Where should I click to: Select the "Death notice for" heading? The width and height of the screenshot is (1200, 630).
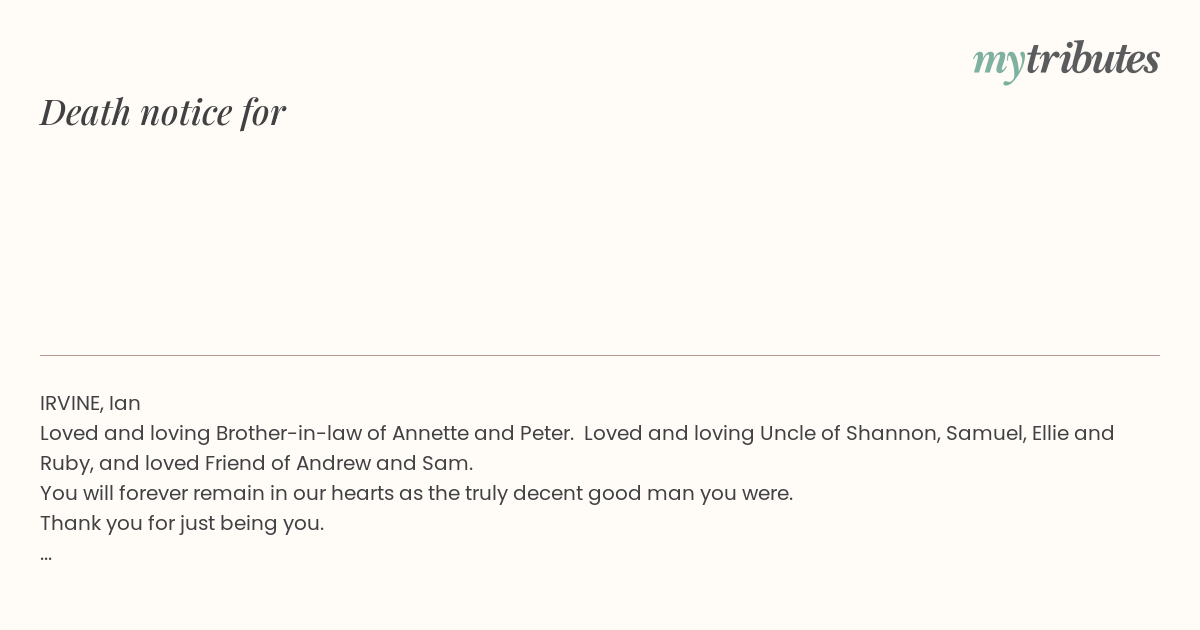pyautogui.click(x=163, y=112)
